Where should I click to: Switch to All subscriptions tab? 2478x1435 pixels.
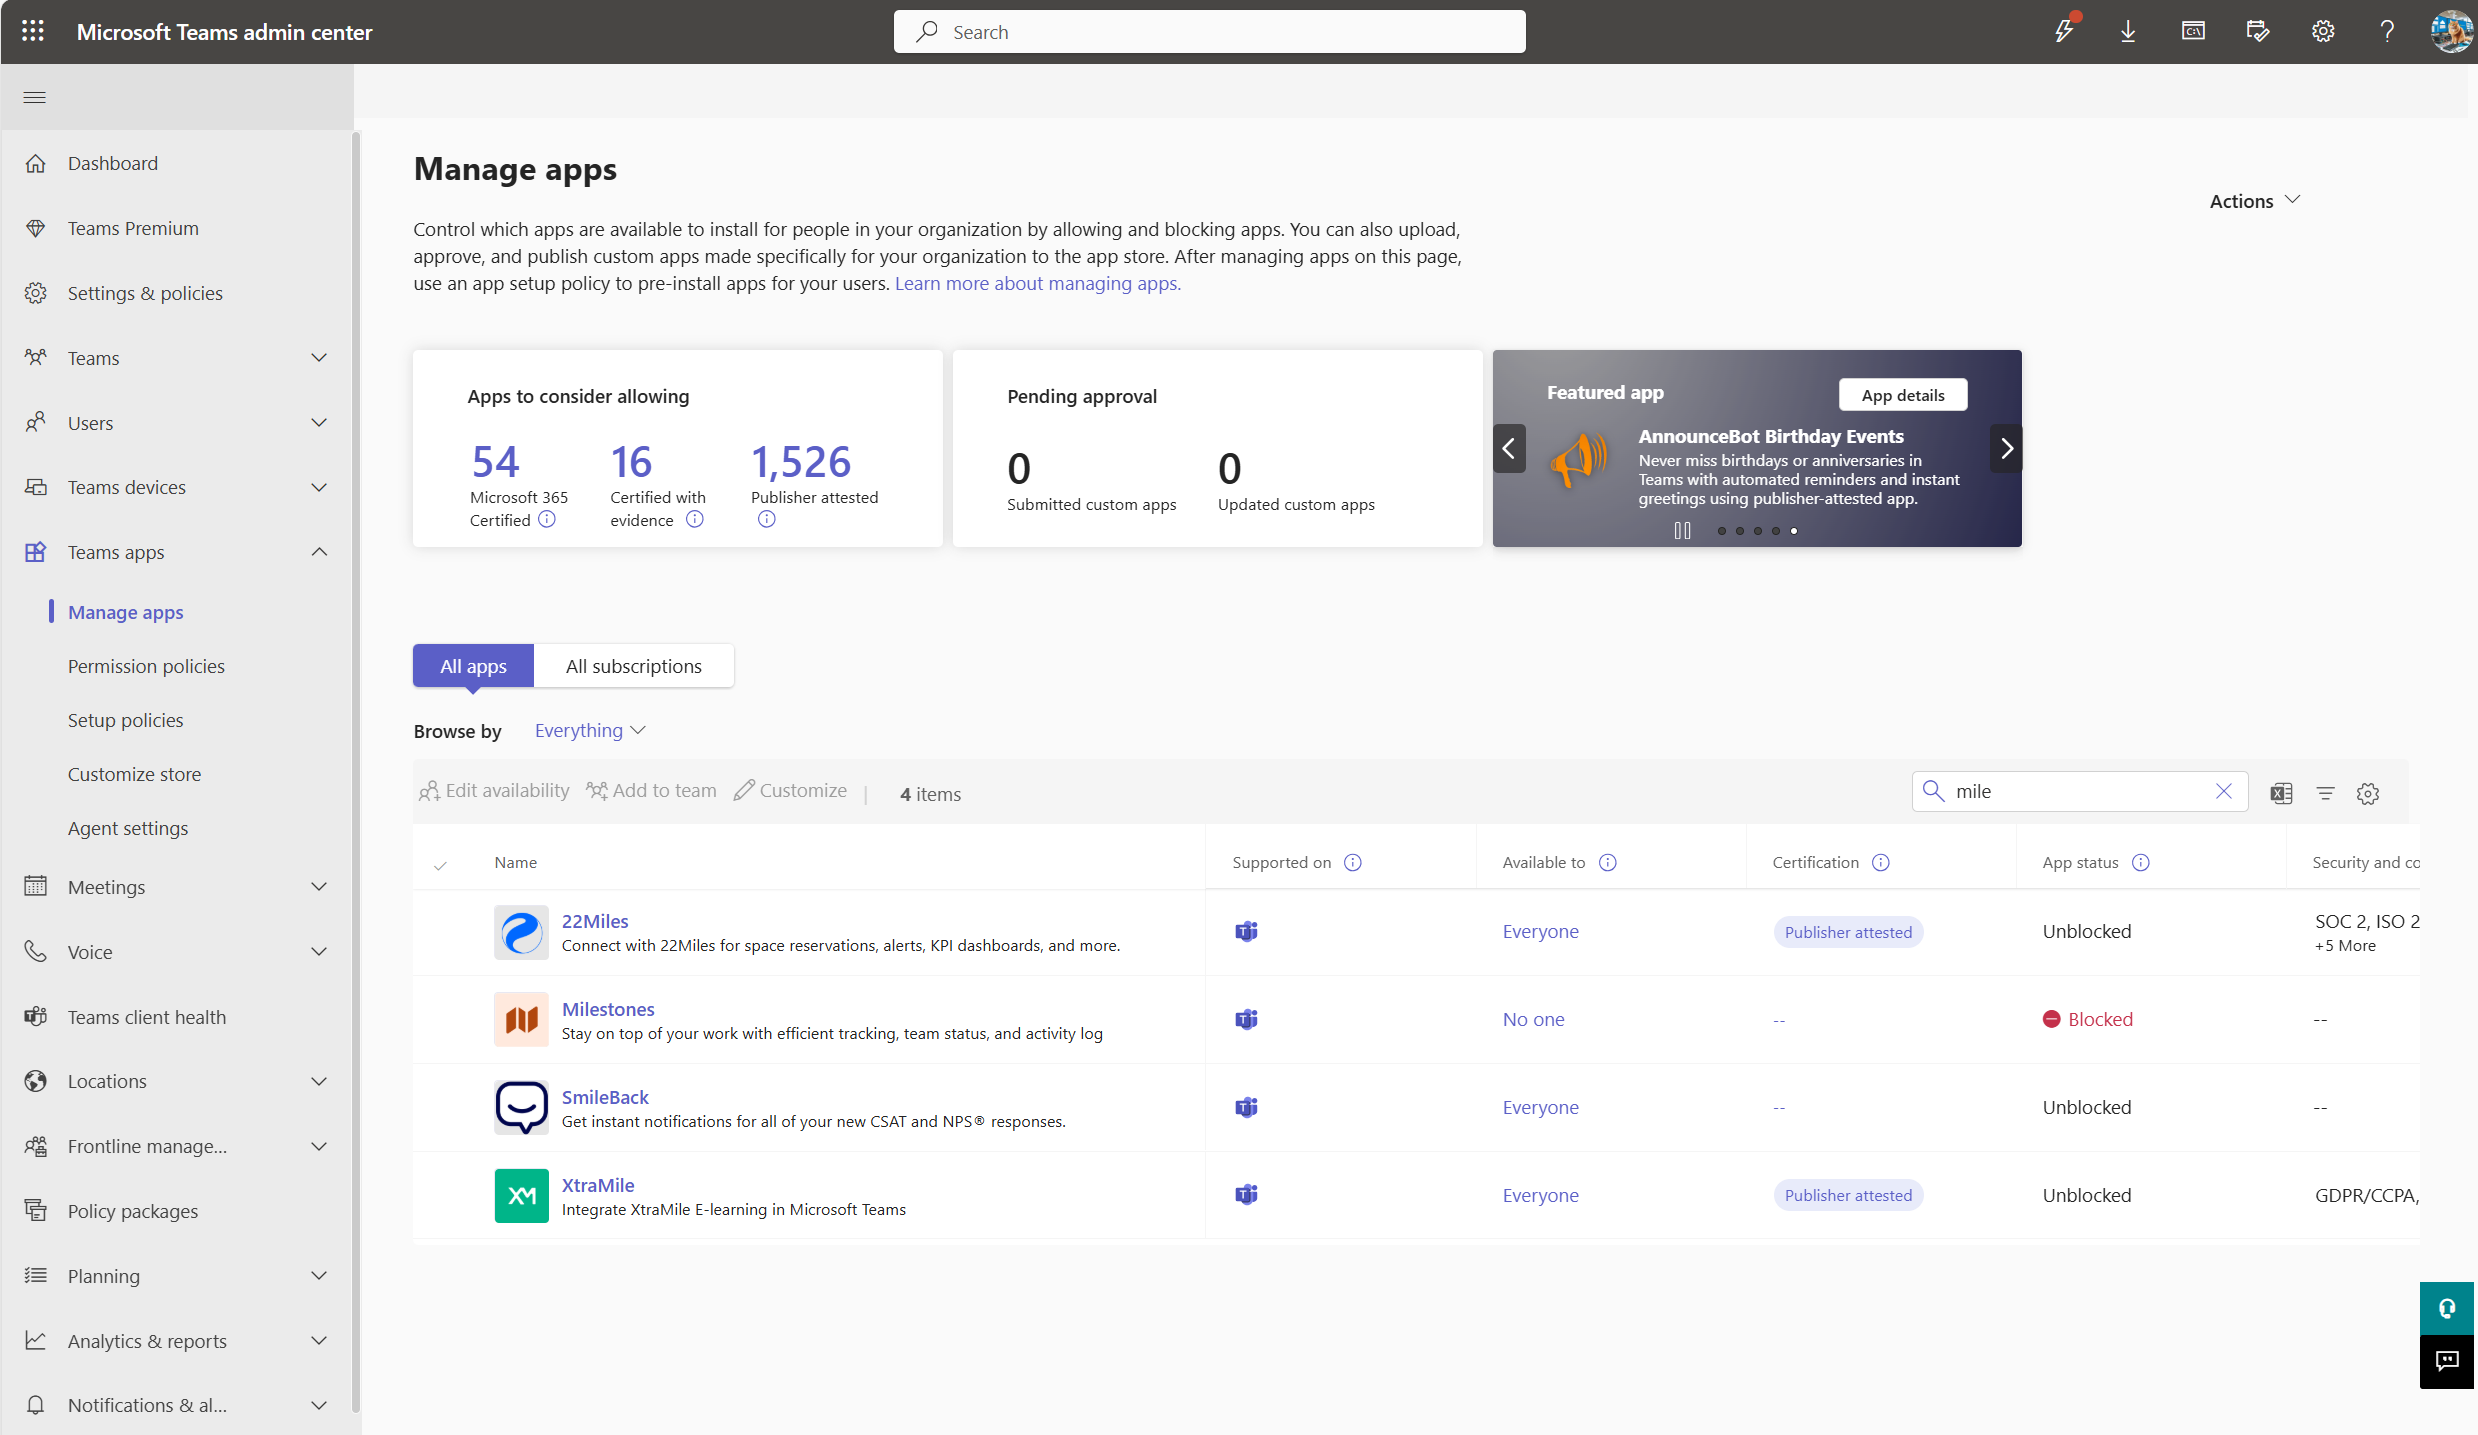pos(633,666)
